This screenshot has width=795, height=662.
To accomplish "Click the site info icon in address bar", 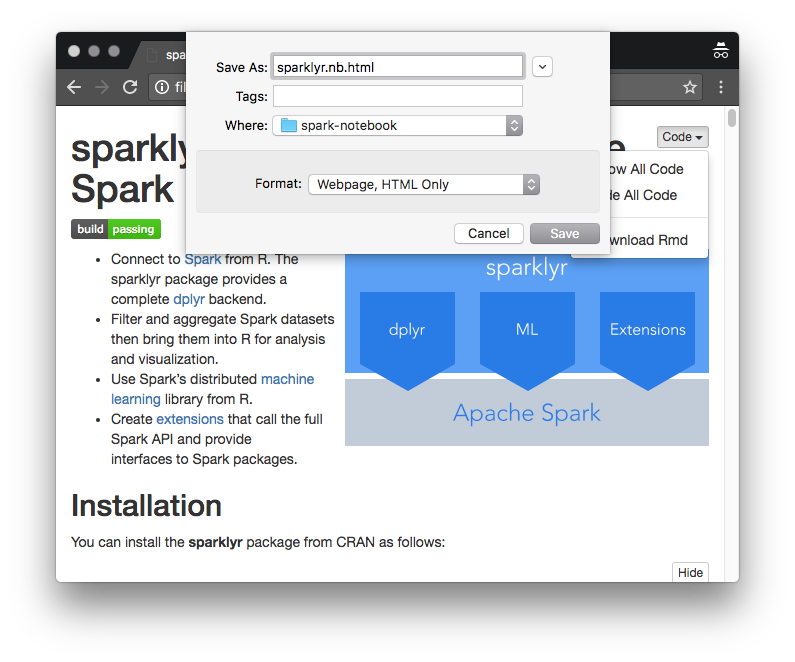I will [161, 87].
